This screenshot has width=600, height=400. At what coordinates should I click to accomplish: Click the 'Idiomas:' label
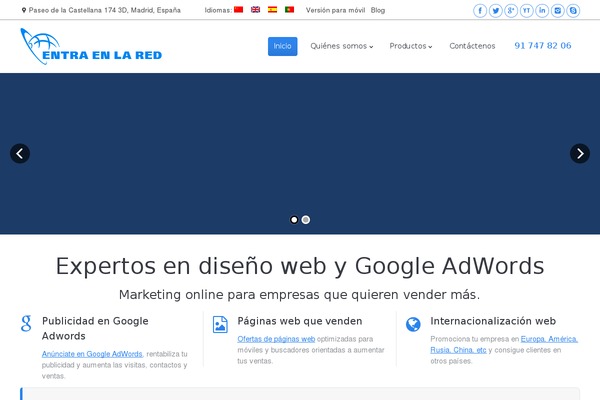pyautogui.click(x=218, y=10)
